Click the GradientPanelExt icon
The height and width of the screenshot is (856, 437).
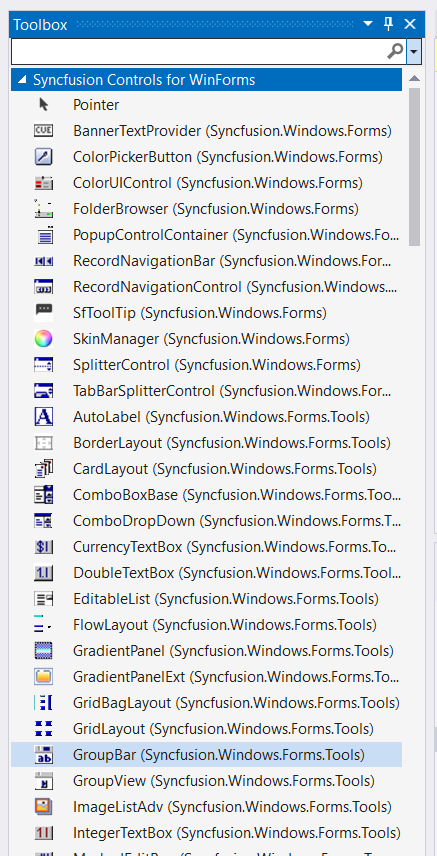(43, 677)
